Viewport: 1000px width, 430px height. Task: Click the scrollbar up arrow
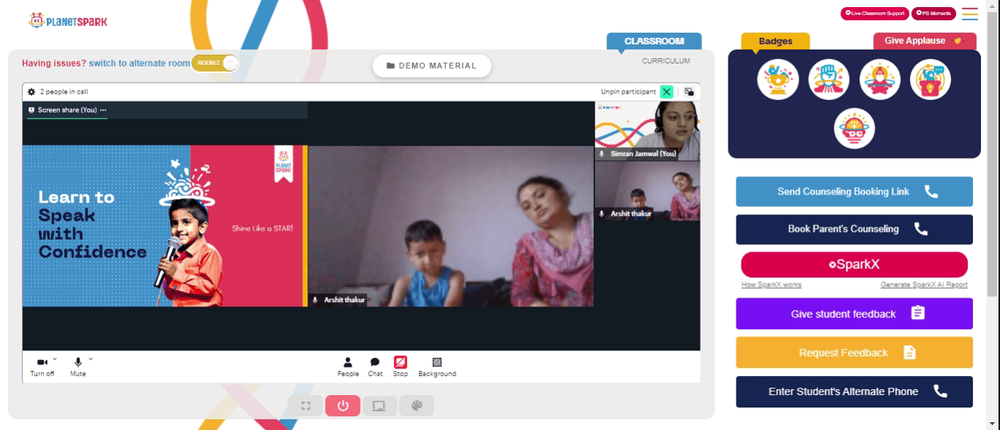994,5
